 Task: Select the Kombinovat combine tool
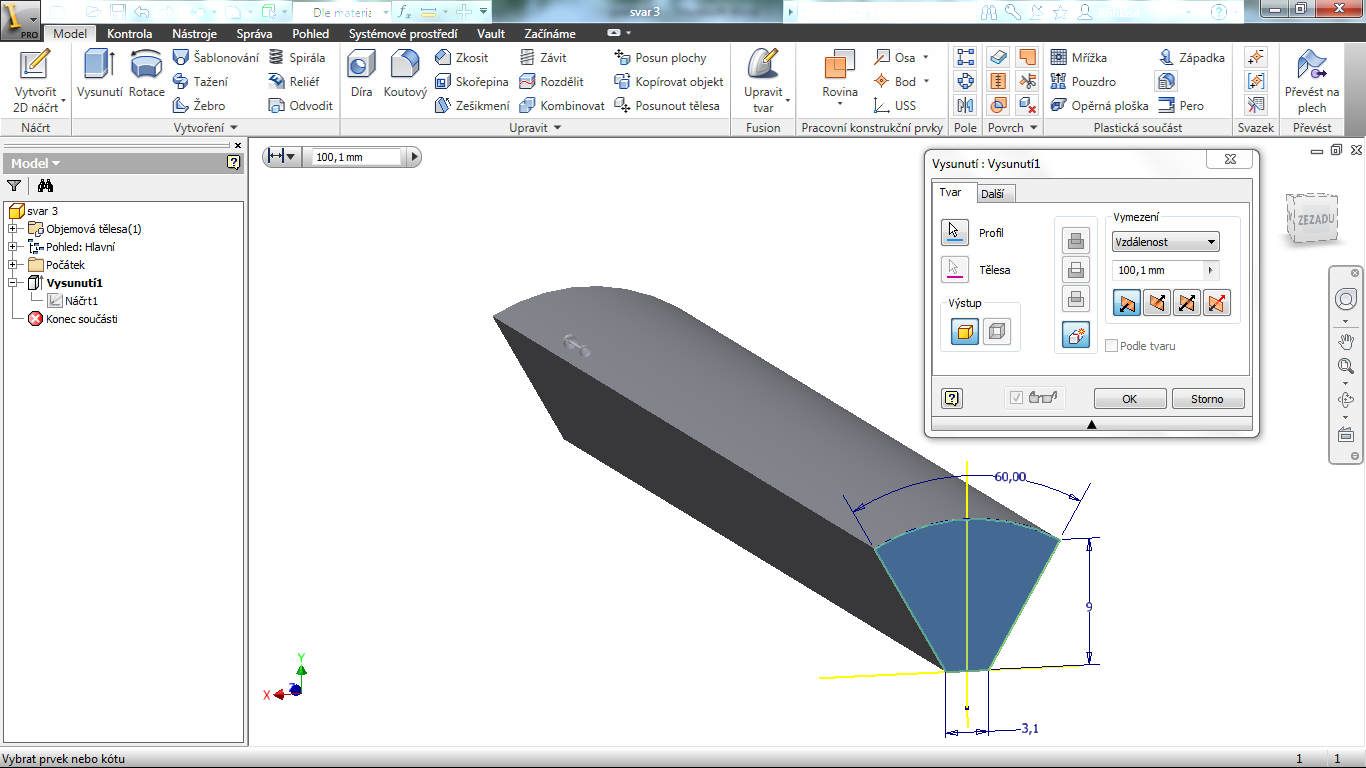(562, 106)
